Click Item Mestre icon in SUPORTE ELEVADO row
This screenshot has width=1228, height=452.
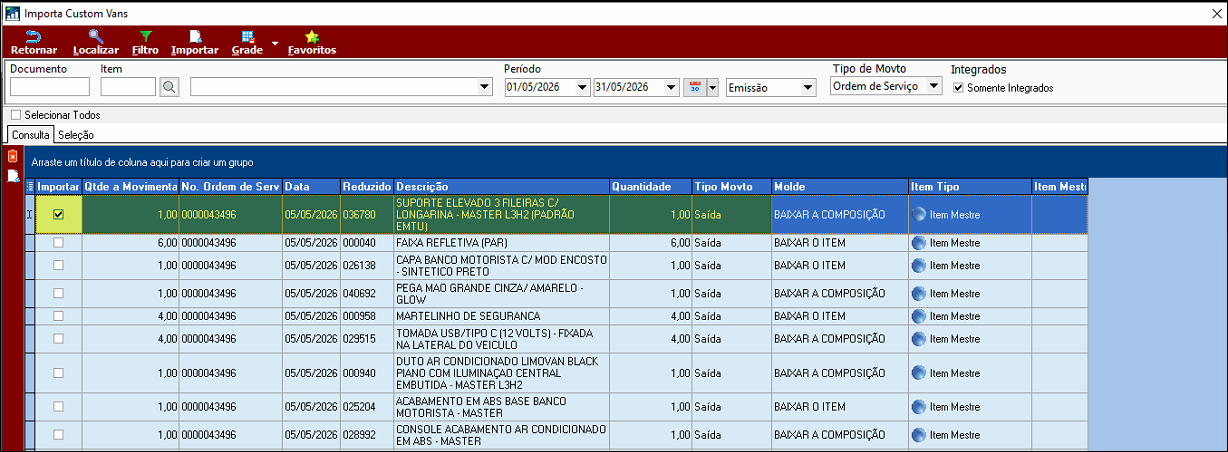pyautogui.click(x=919, y=214)
